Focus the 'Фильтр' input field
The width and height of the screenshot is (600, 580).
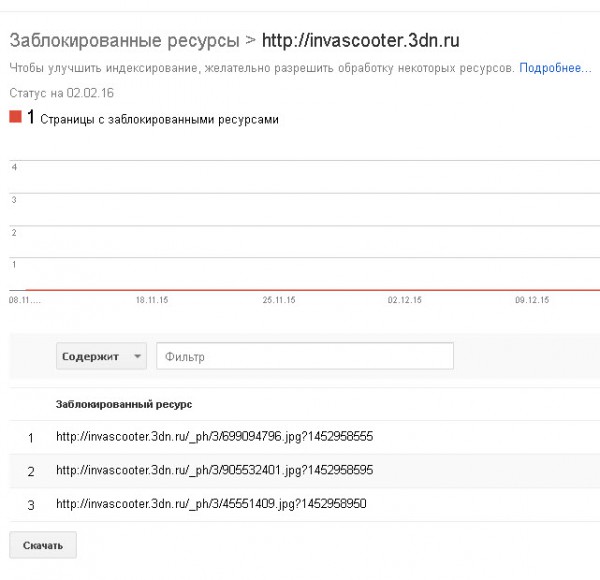point(305,356)
